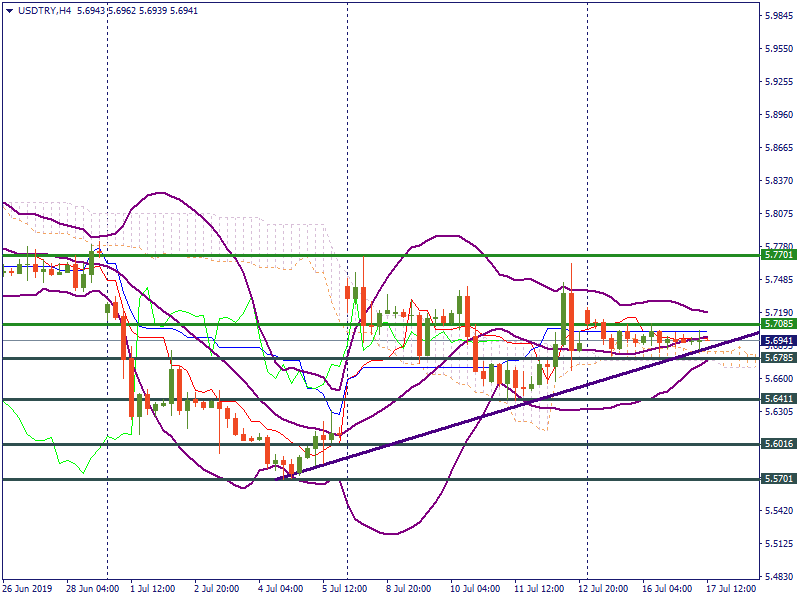Click the USDTRY,H4 chart title text
This screenshot has width=800, height=600.
click(x=45, y=9)
